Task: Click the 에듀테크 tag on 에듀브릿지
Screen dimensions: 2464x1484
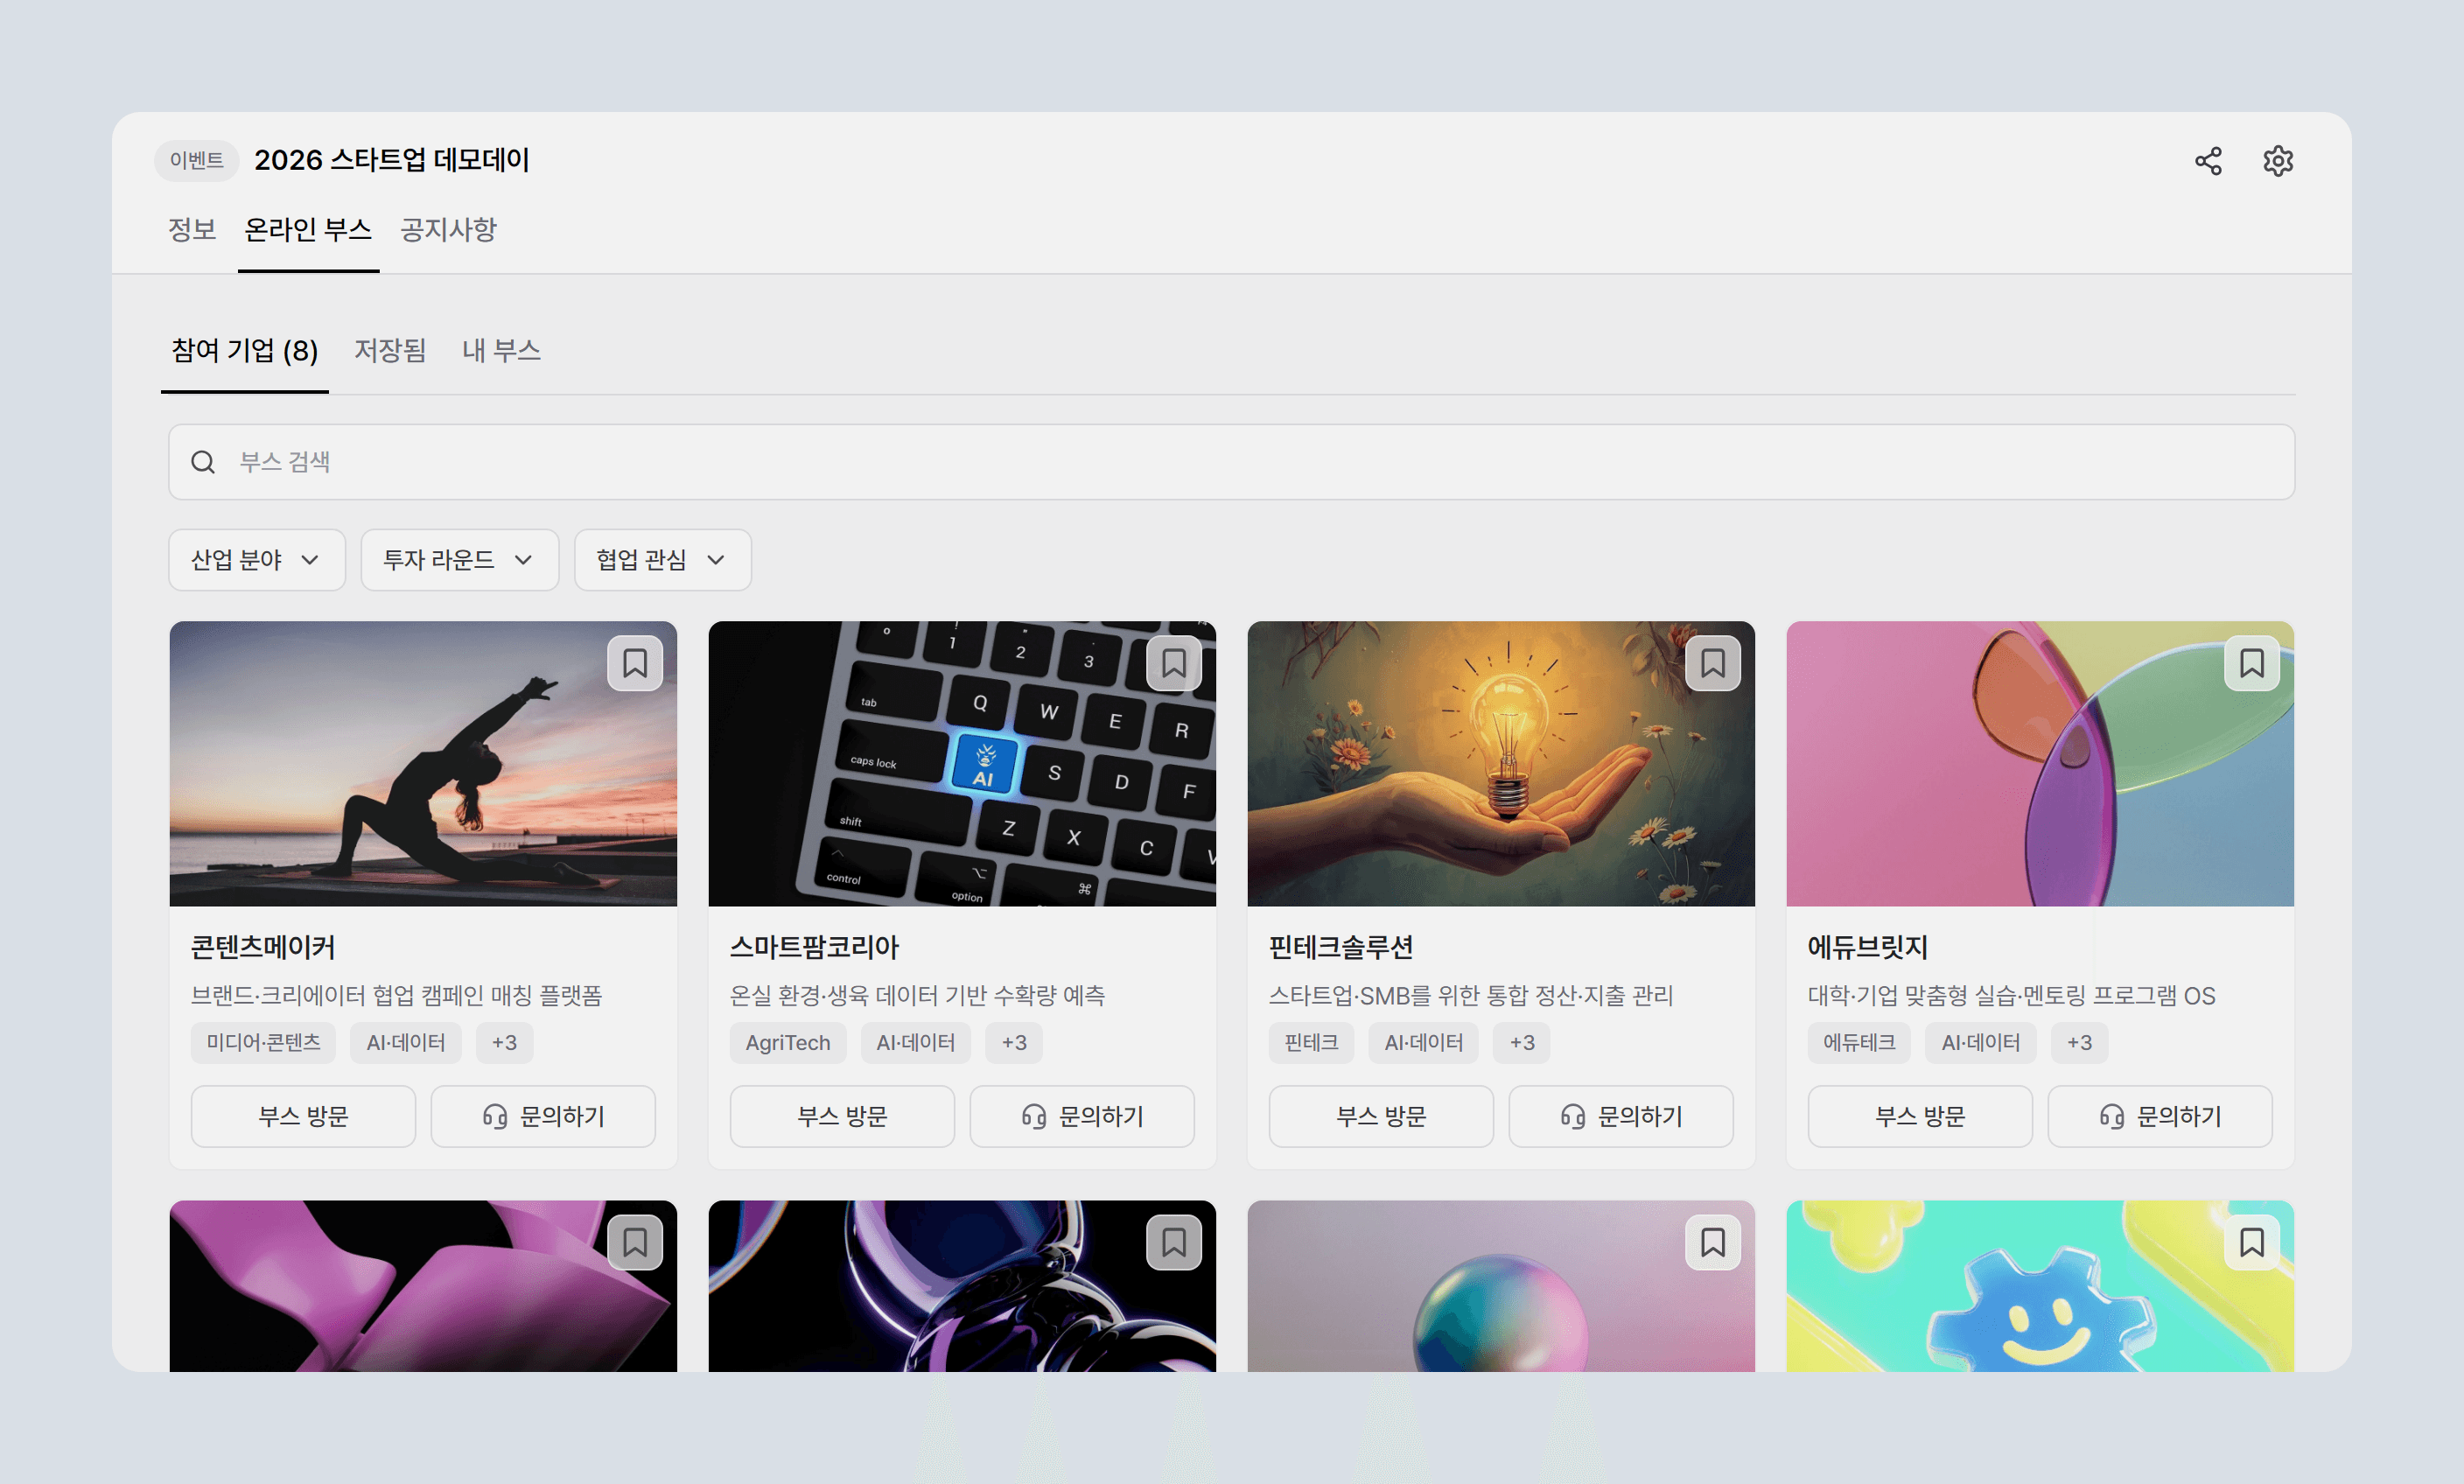Action: pyautogui.click(x=1859, y=1043)
